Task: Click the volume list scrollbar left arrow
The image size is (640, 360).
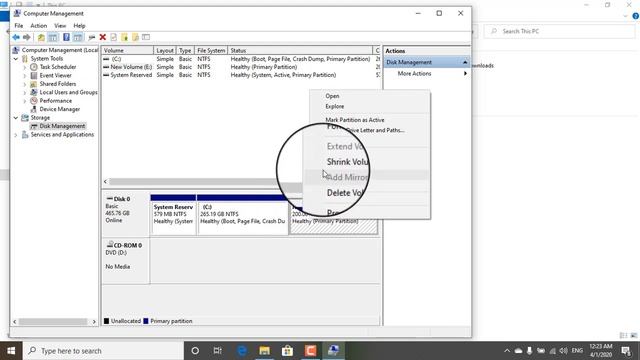Action: click(105, 182)
